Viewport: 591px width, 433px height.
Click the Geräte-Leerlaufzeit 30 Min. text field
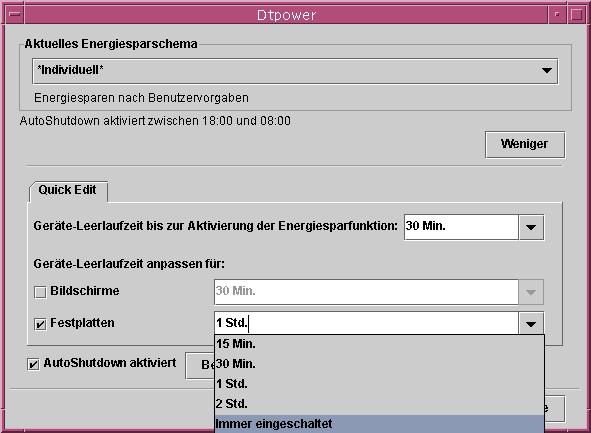461,227
